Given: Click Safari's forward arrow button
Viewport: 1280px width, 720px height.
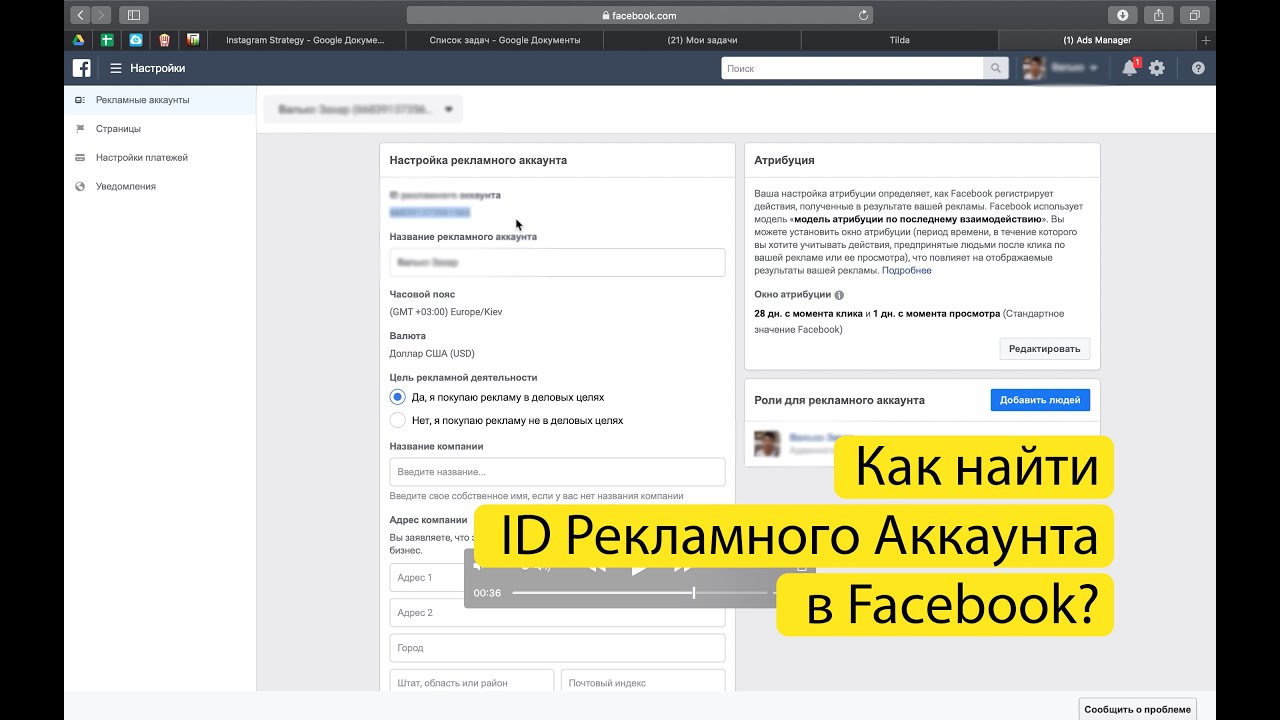Looking at the screenshot, I should pos(101,15).
